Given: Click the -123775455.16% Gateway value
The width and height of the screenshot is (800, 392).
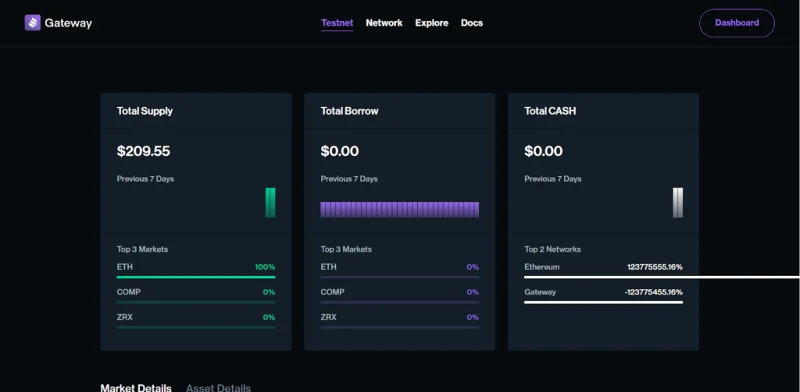Looking at the screenshot, I should 654,292.
